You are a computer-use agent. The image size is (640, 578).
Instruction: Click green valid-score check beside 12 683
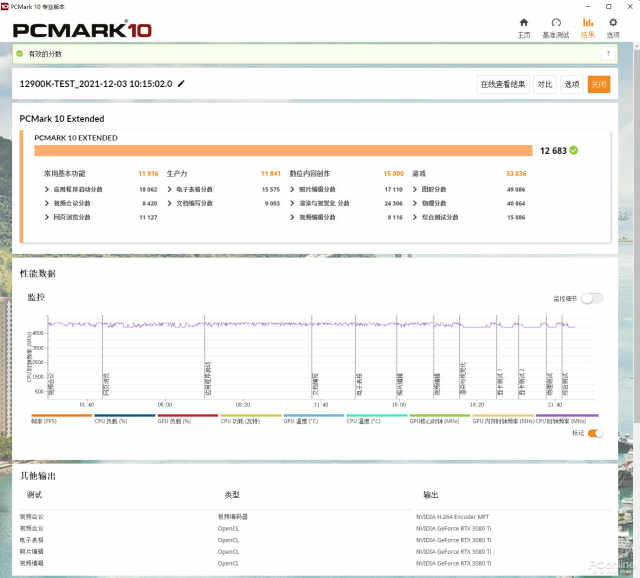pyautogui.click(x=573, y=150)
